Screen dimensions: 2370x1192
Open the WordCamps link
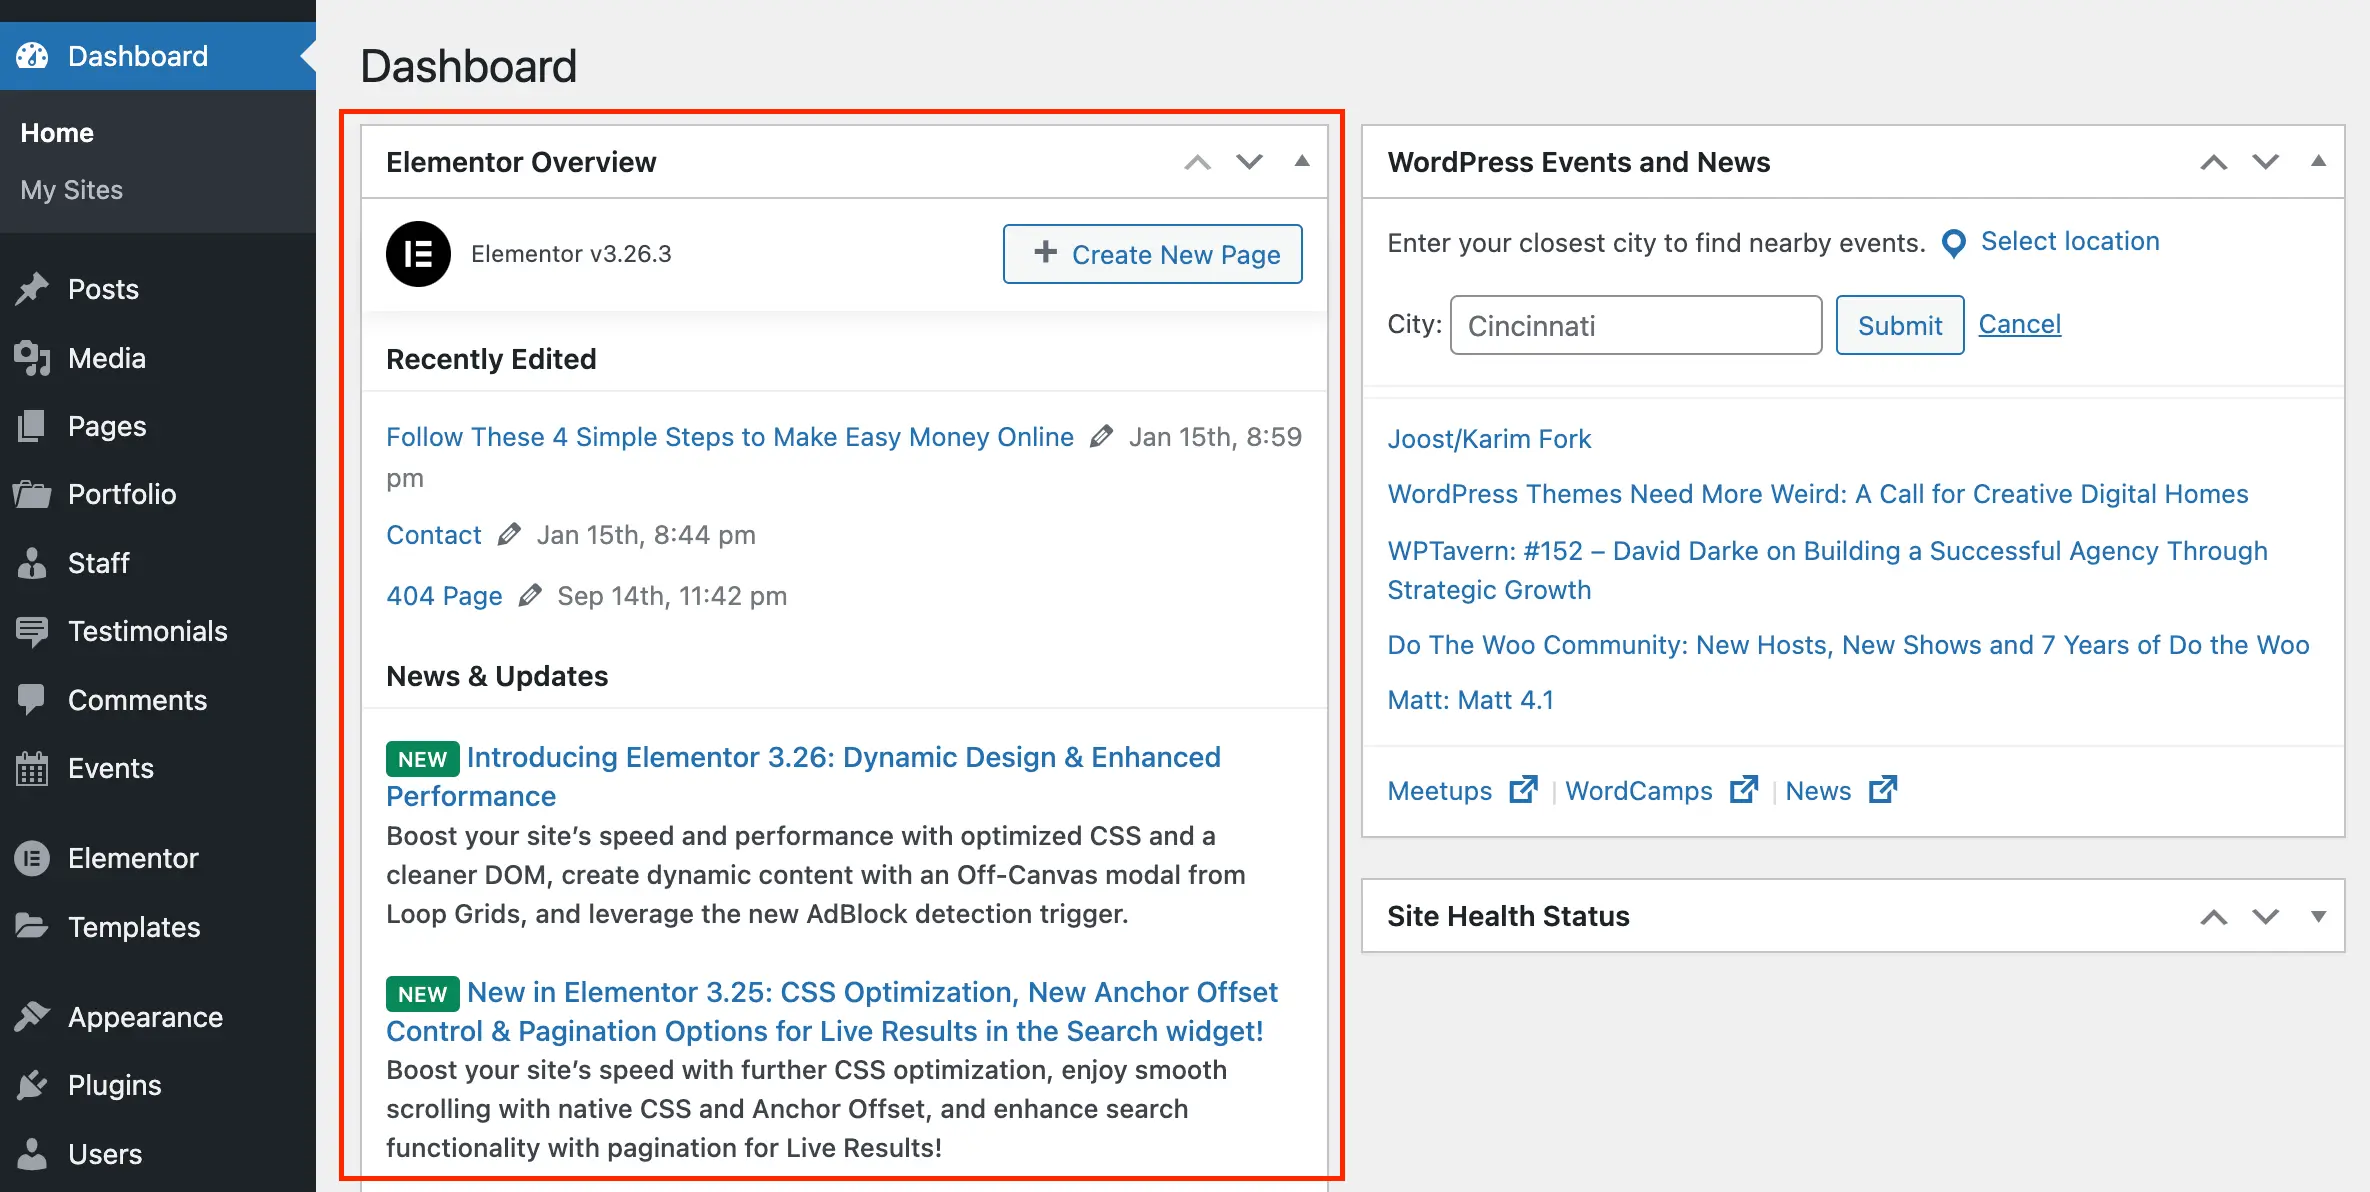pyautogui.click(x=1638, y=791)
